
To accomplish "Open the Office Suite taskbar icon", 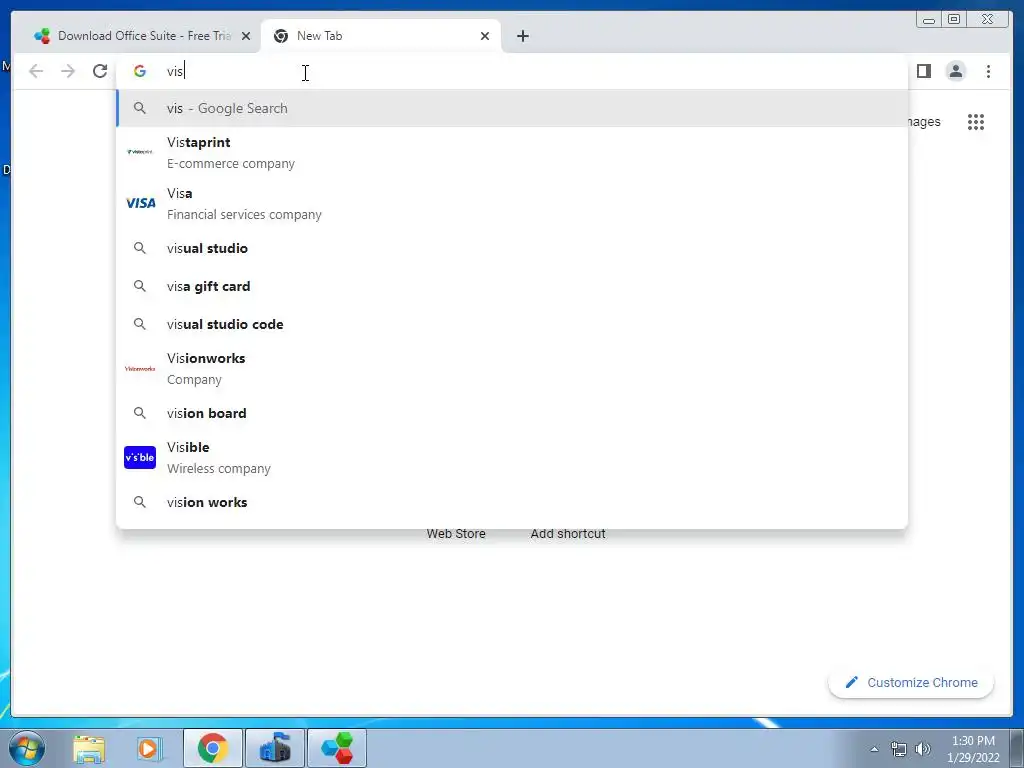I will tap(337, 748).
